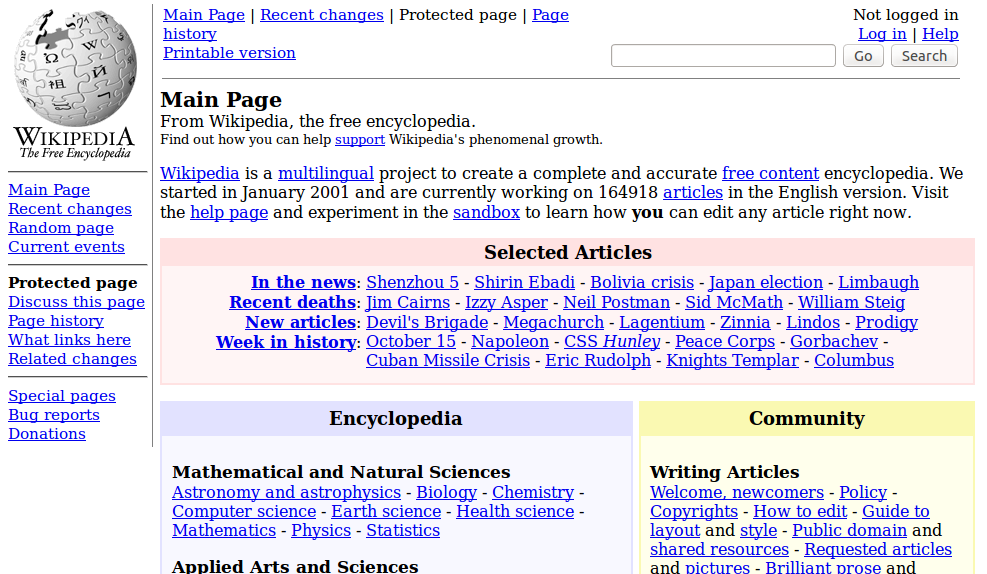Open the Computer science link
987x574 pixels.
(x=244, y=512)
